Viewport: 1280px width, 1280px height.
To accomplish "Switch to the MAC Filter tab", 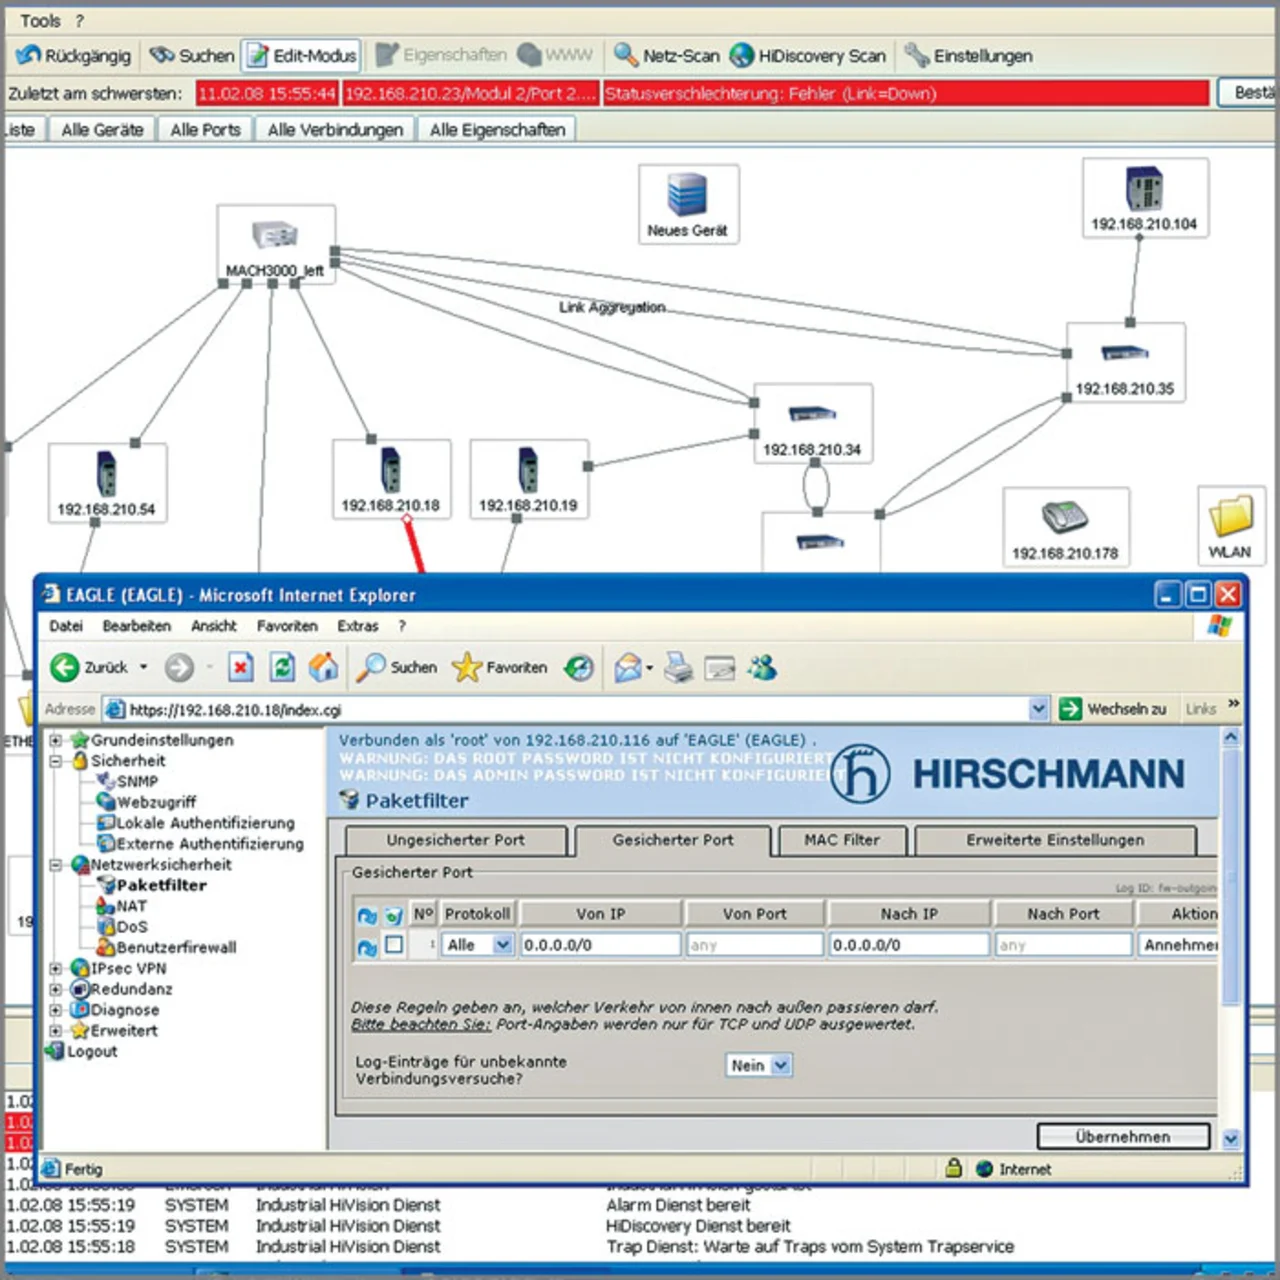I will [x=842, y=840].
